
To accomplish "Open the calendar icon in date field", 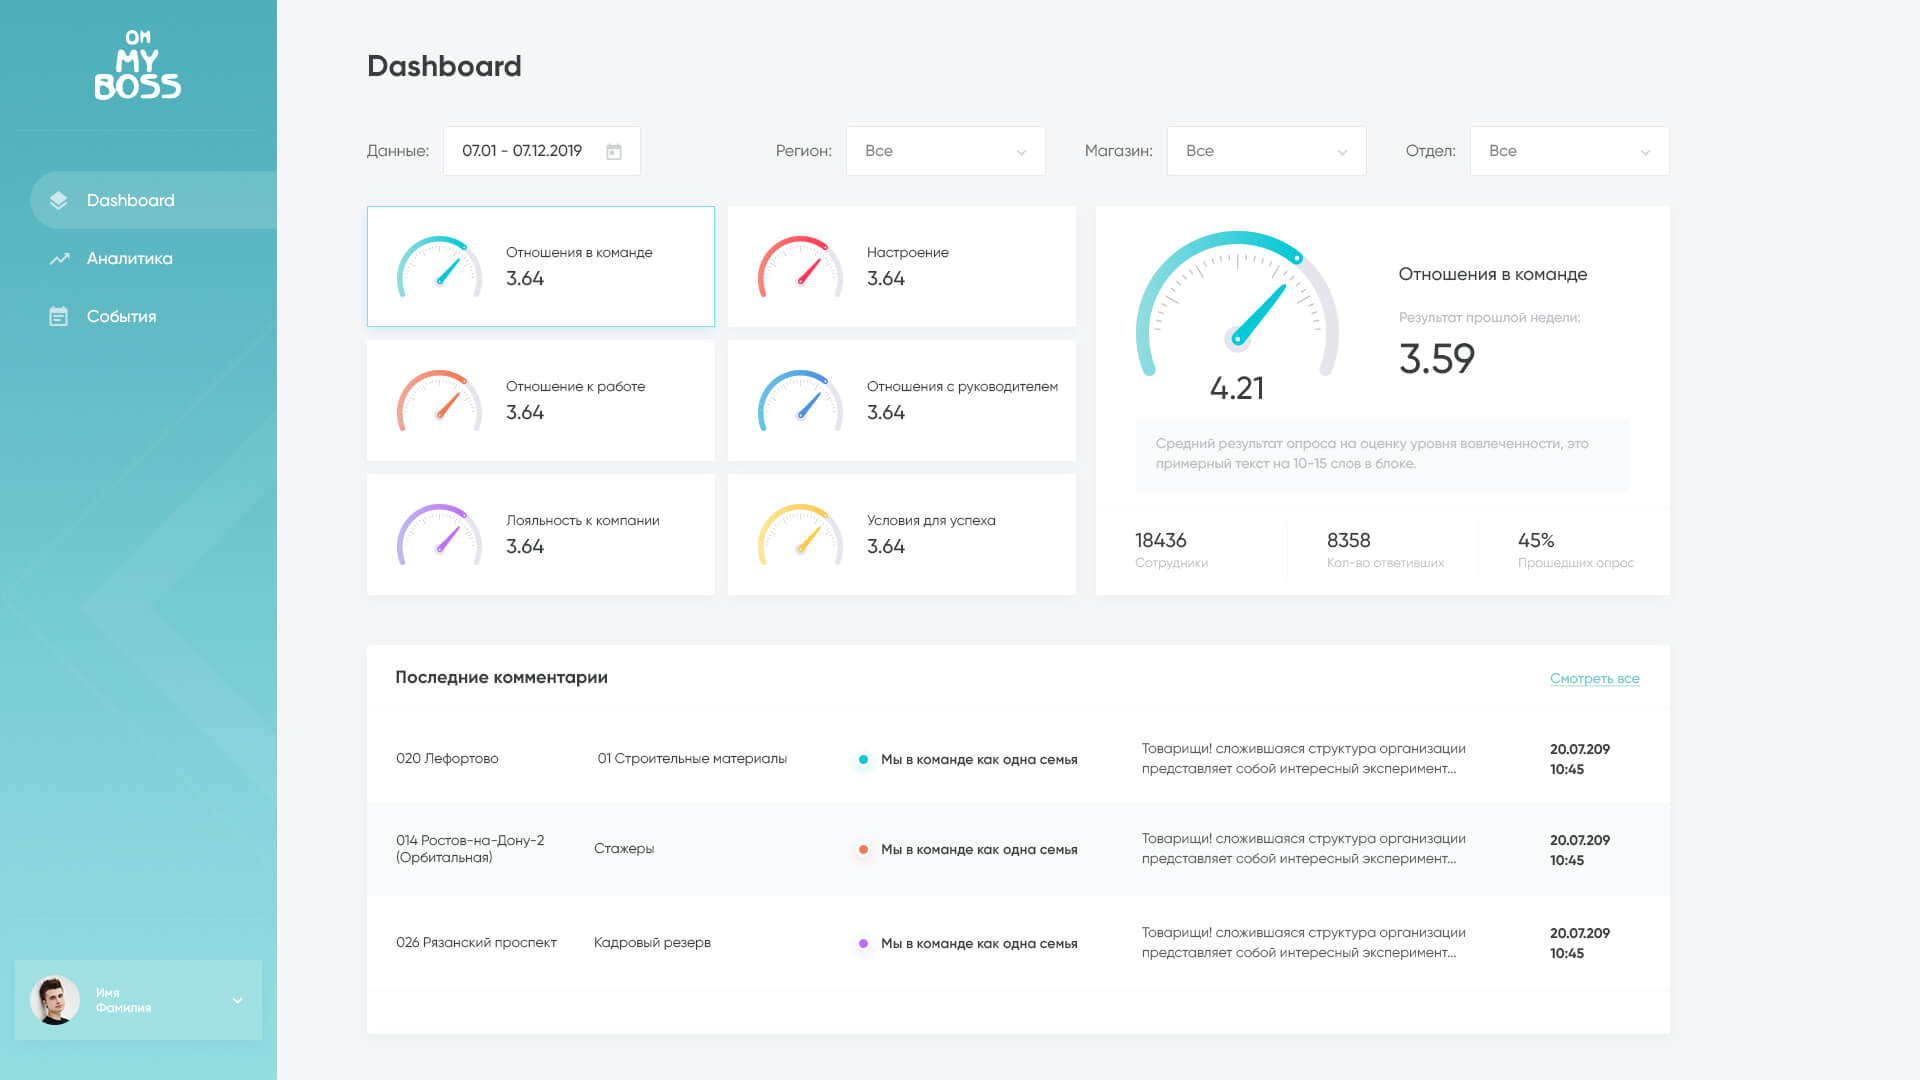I will (614, 151).
